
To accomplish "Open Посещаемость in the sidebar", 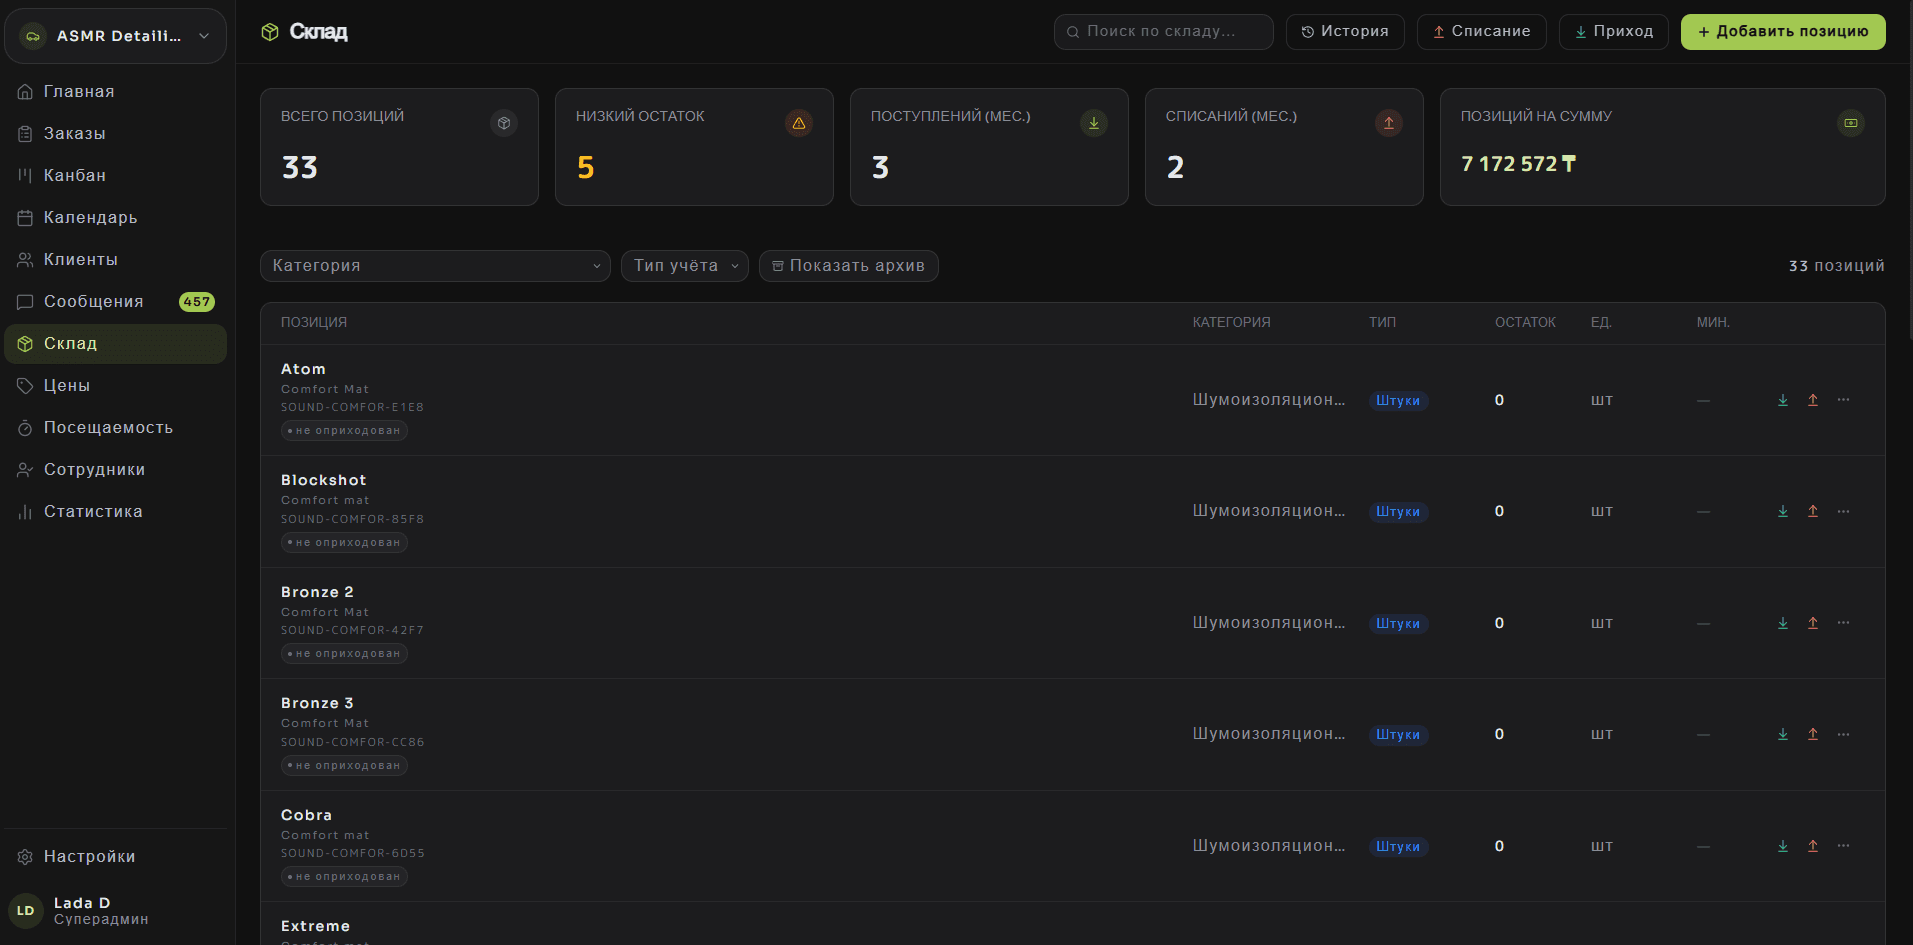I will point(116,428).
